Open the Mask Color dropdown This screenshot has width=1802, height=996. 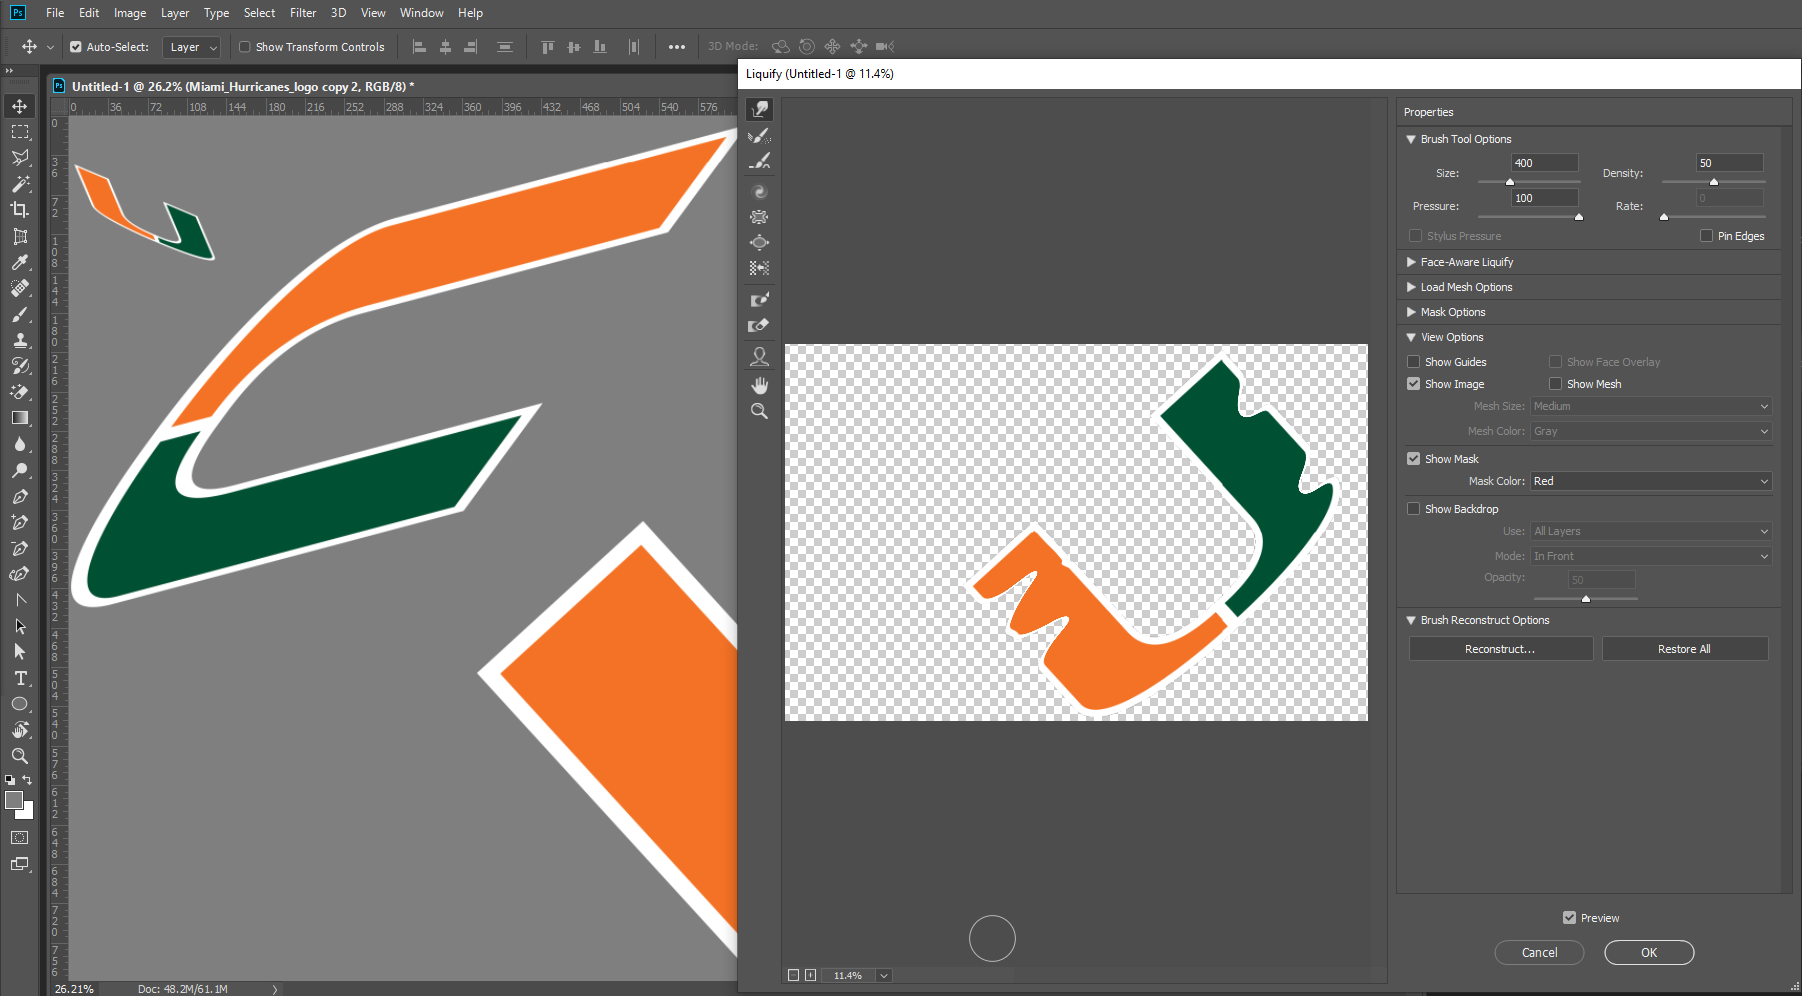point(1651,481)
